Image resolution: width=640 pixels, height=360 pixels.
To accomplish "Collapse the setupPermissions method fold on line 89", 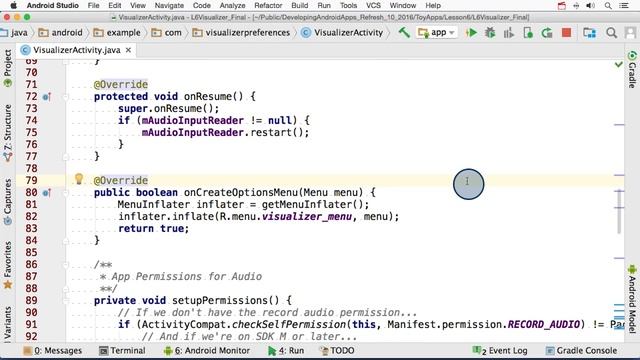I will click(x=65, y=301).
